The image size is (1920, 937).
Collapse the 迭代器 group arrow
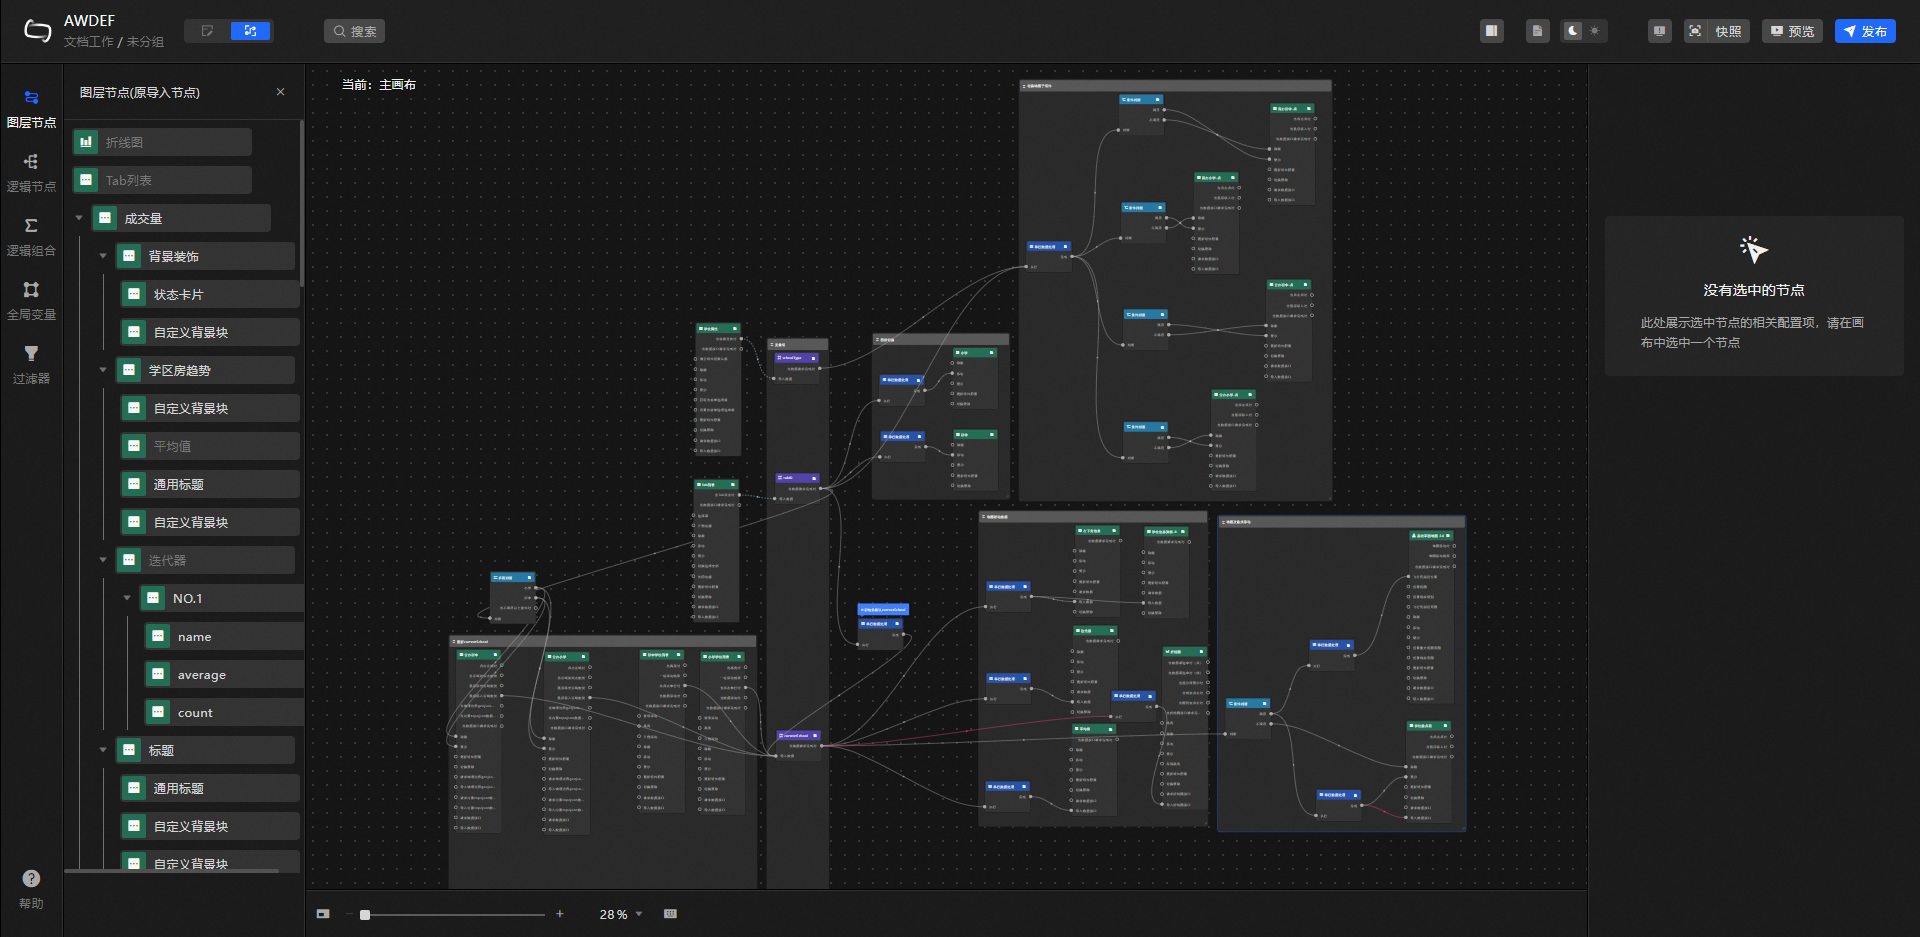point(103,560)
